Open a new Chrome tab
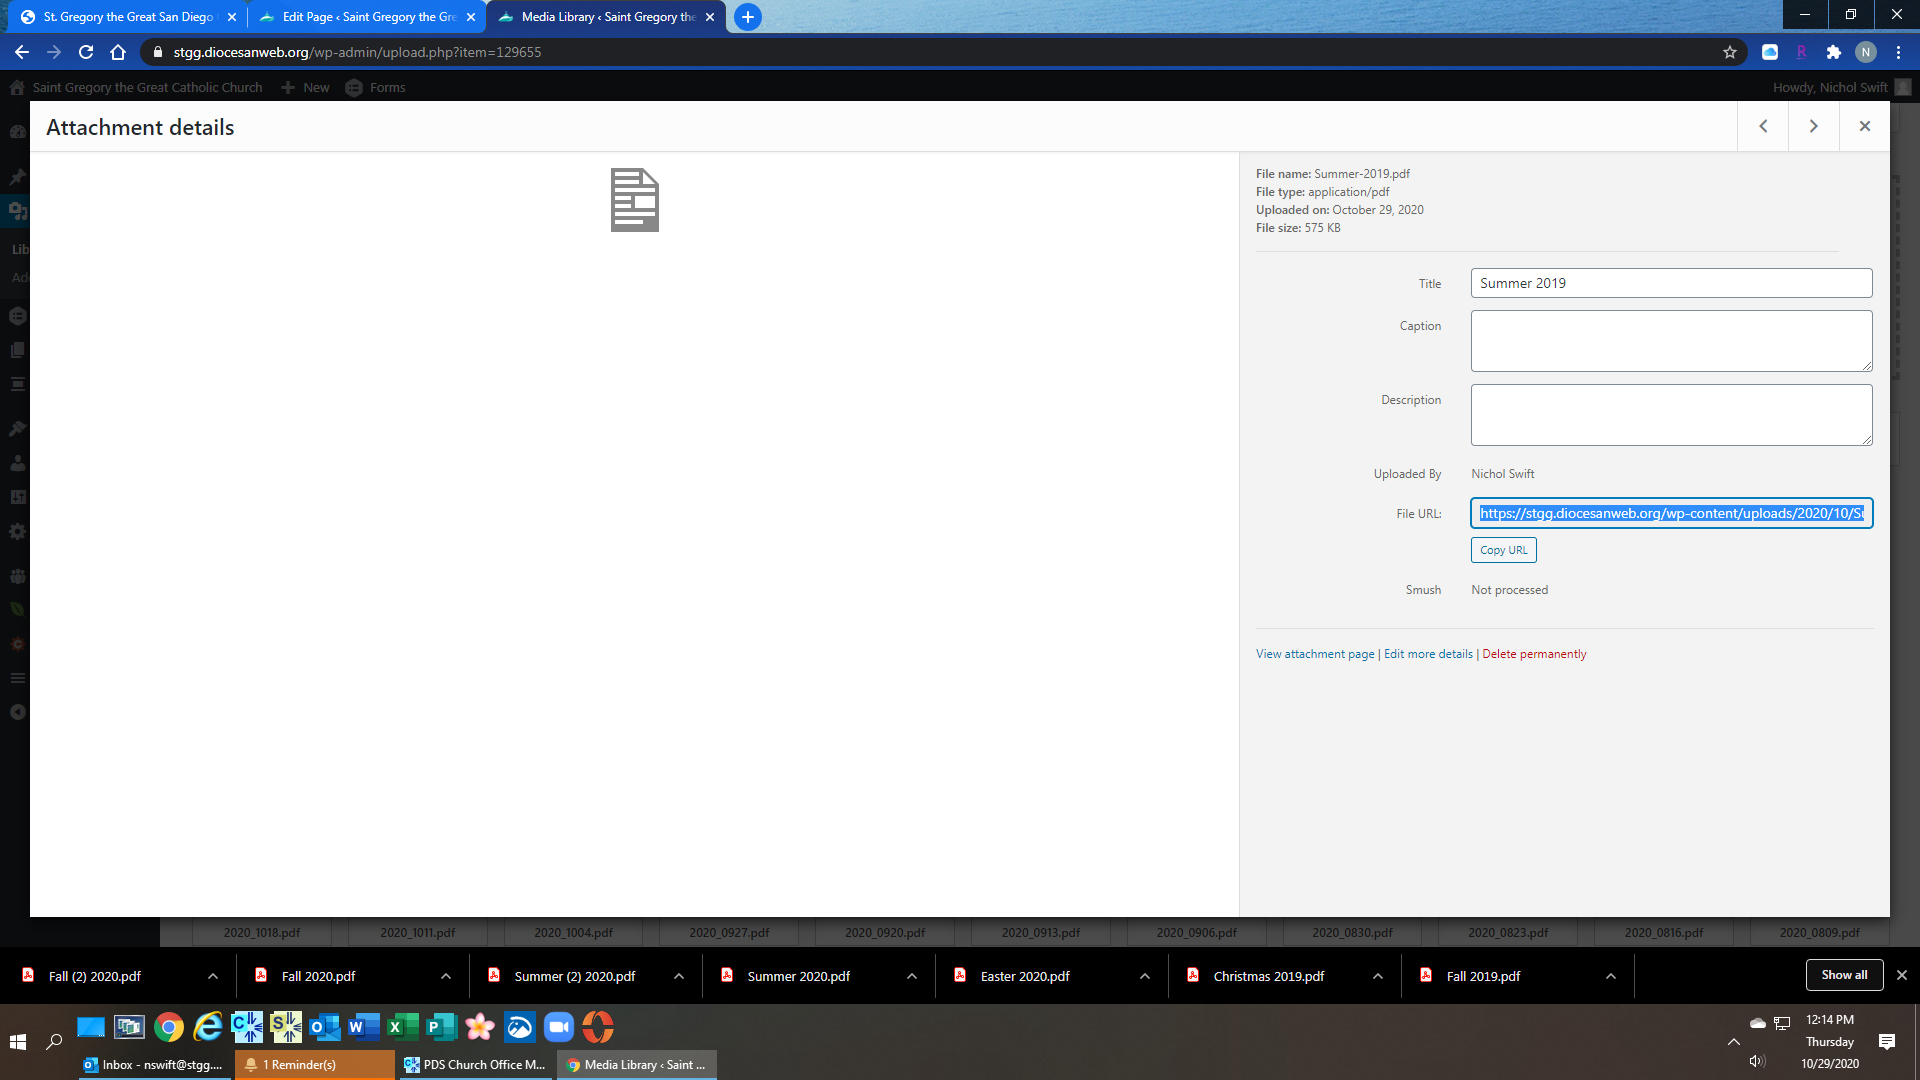Viewport: 1920px width, 1080px height. coord(747,17)
